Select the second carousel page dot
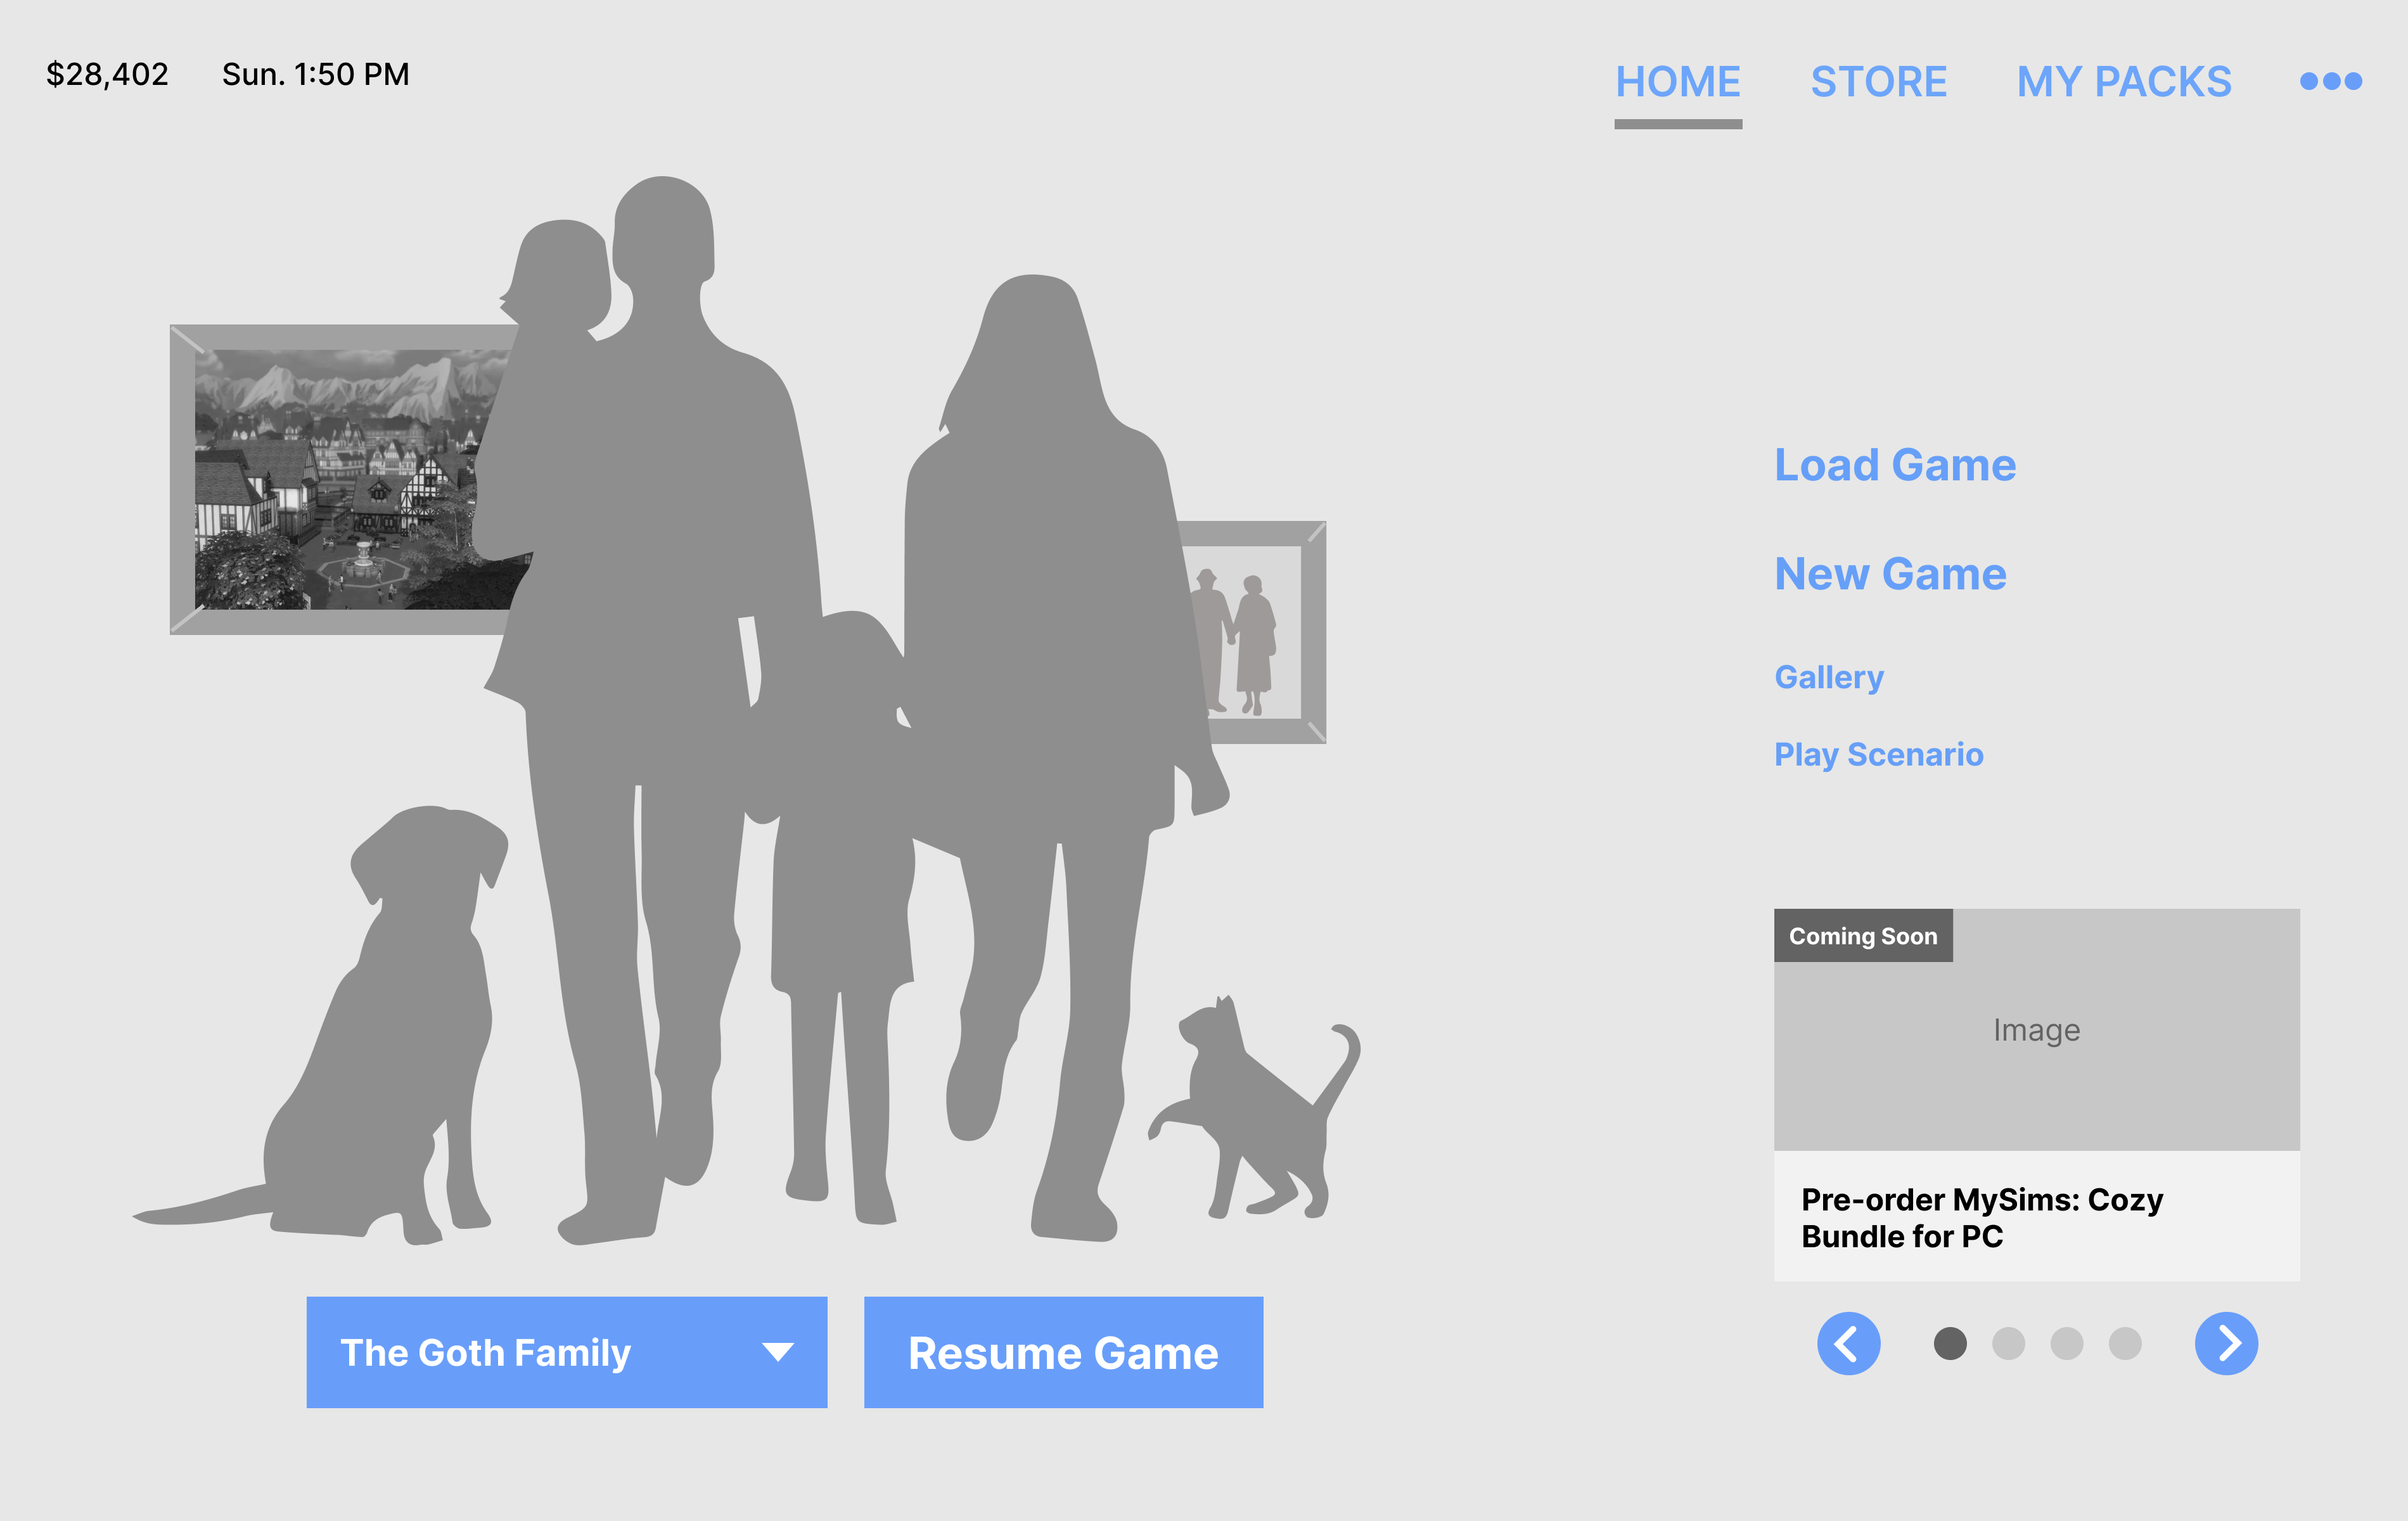Screen dimensions: 2408x1521 pos(2008,1343)
